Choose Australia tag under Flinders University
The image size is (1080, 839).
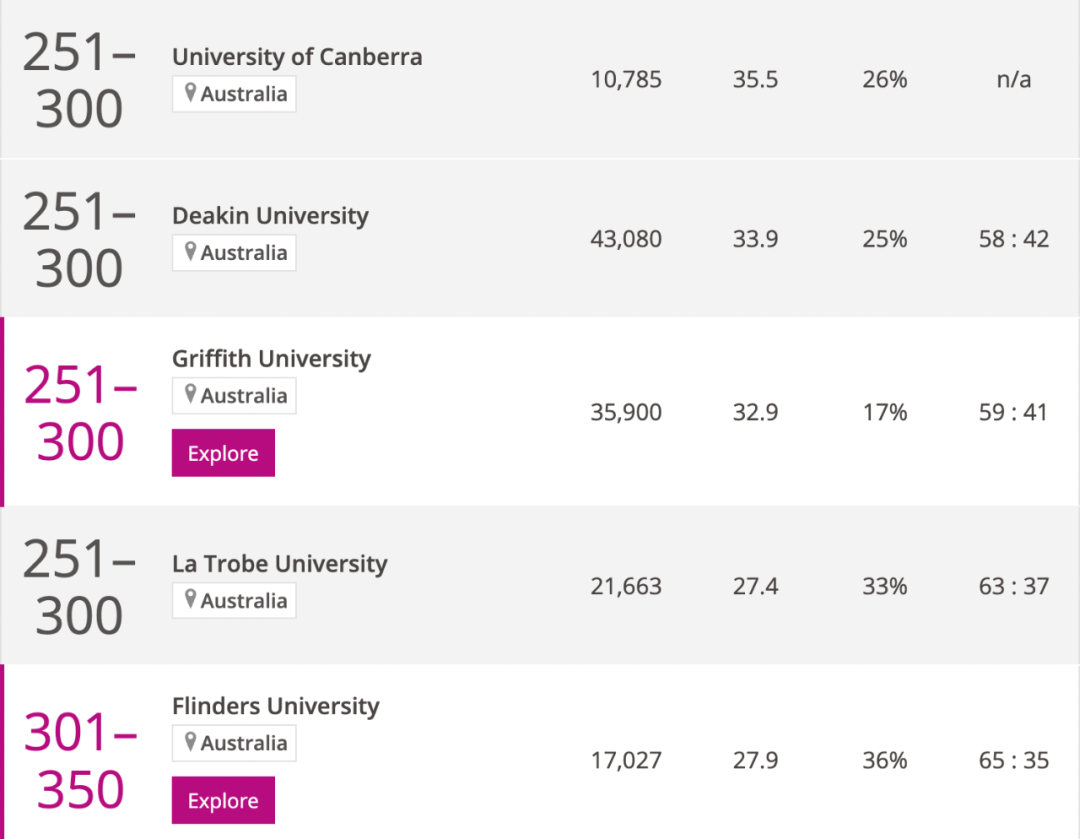click(x=243, y=743)
